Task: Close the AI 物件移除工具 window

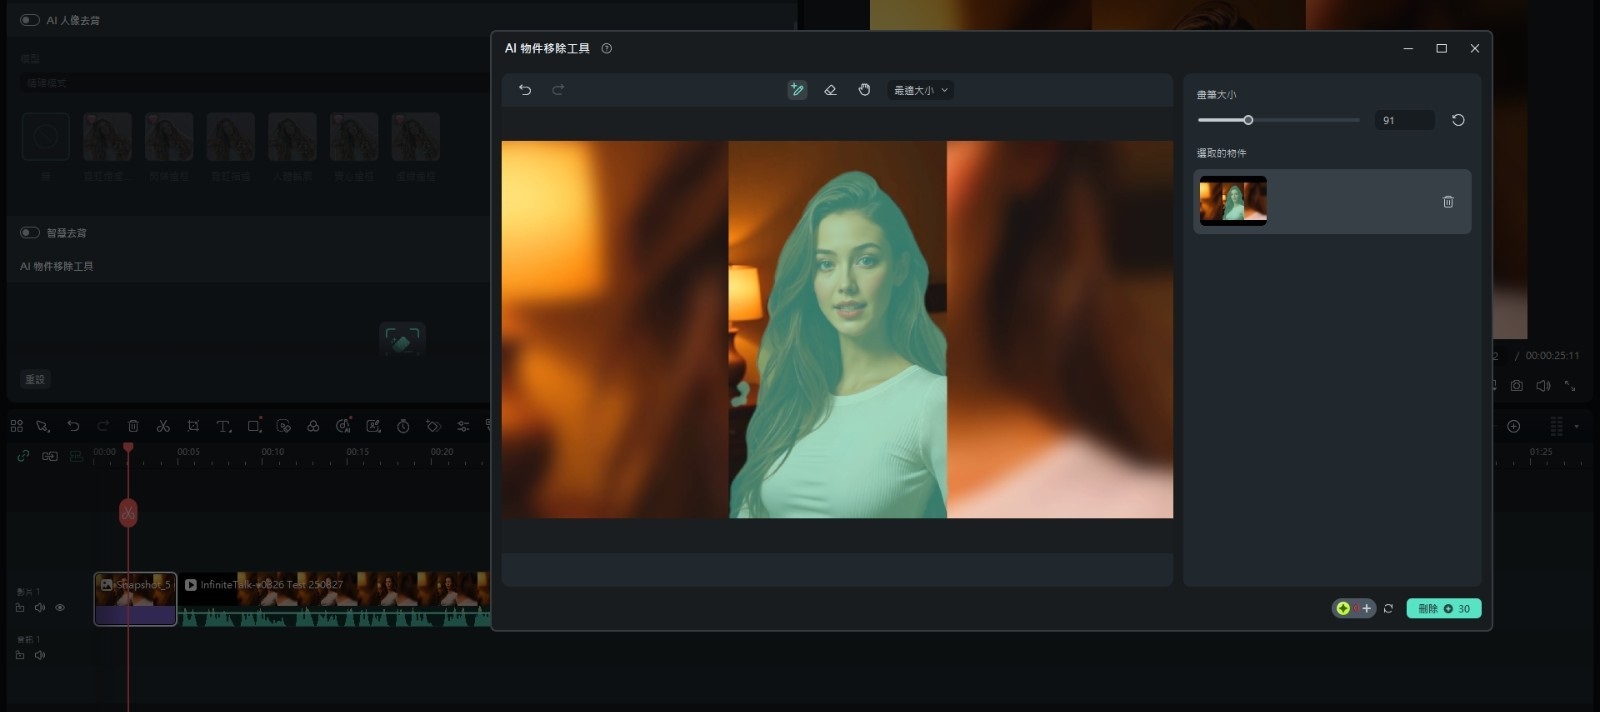Action: pos(1474,48)
